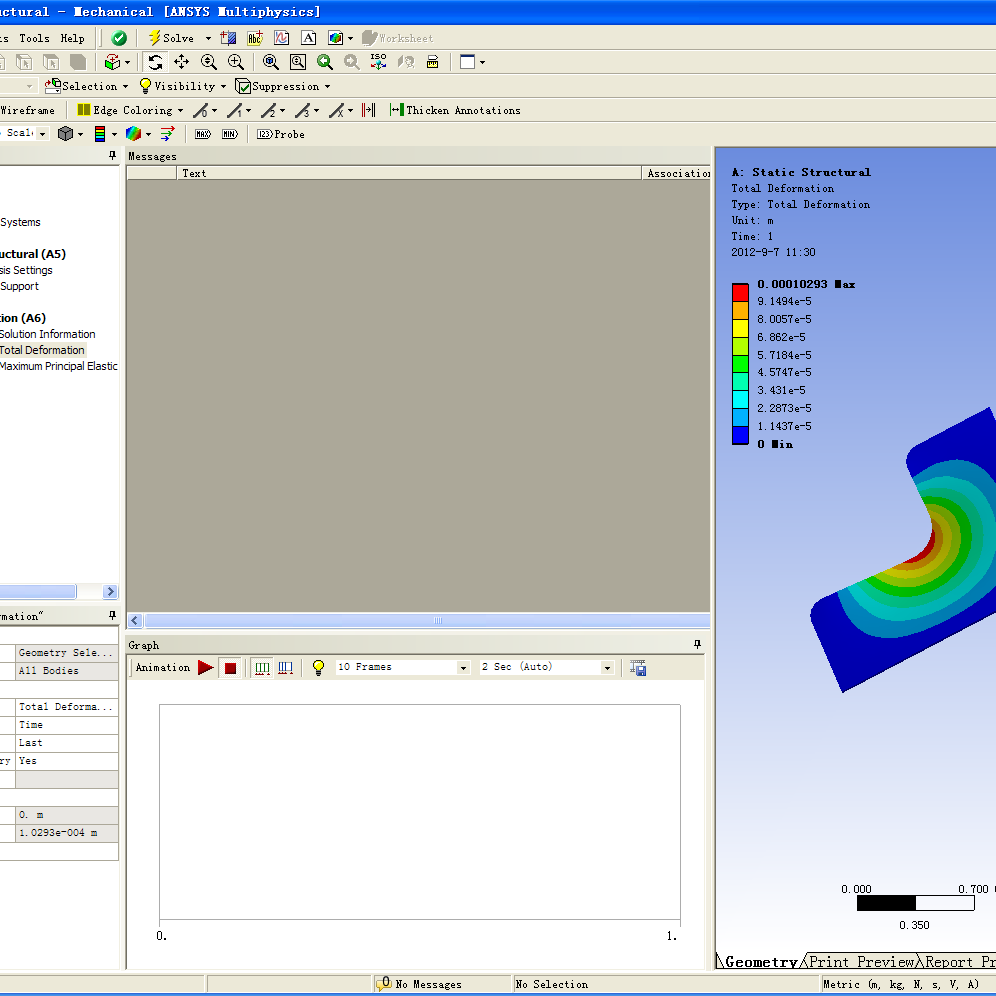
Task: Select the Pan tool icon
Action: pyautogui.click(x=180, y=61)
